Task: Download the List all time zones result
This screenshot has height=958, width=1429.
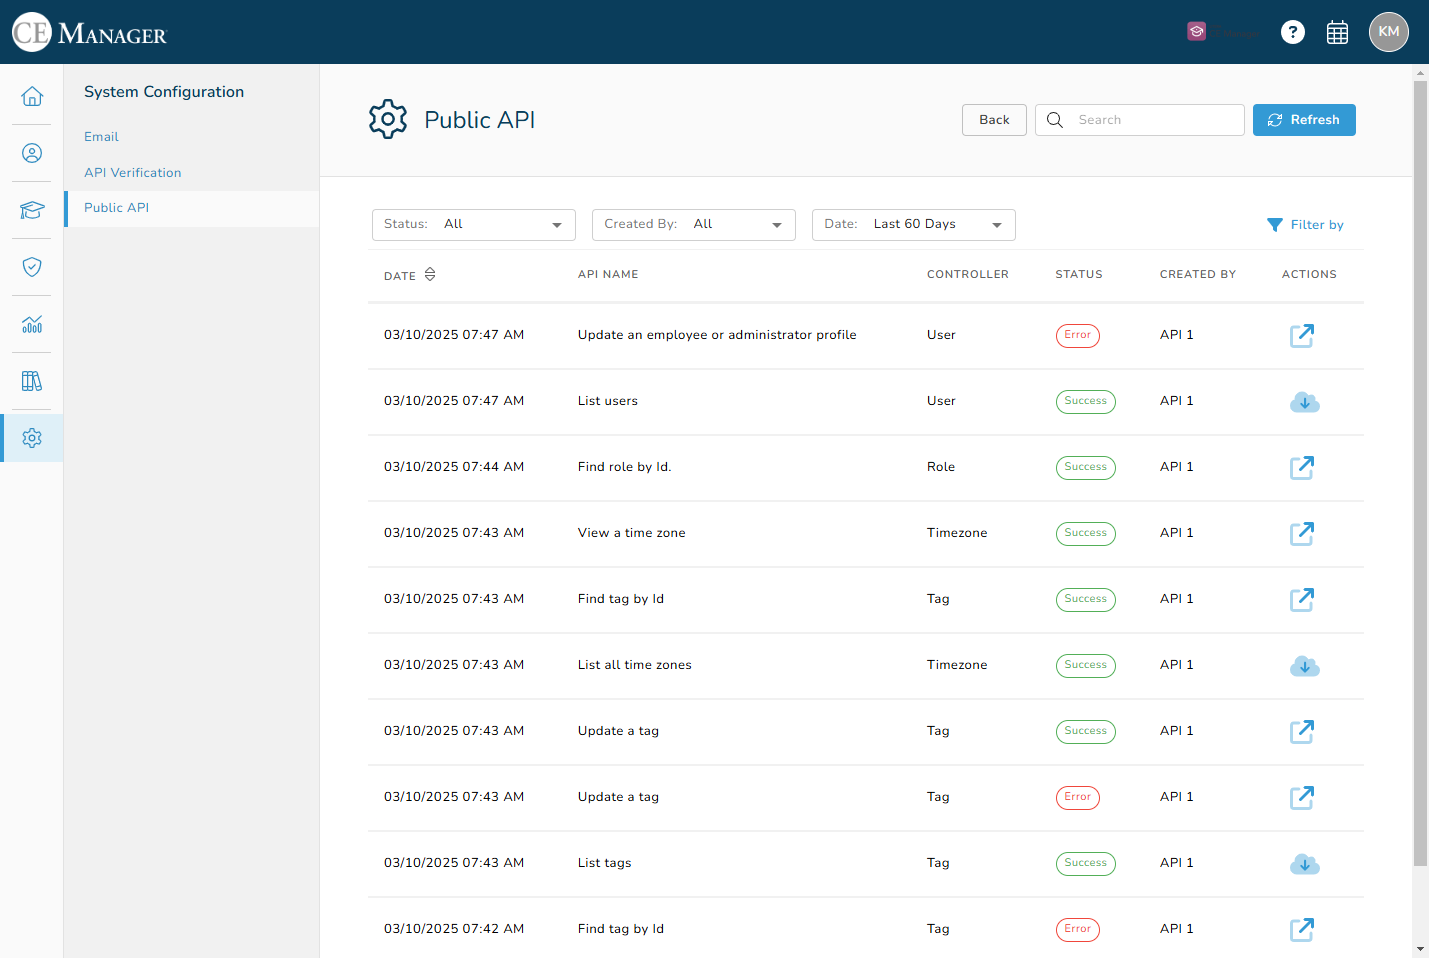Action: 1304,666
